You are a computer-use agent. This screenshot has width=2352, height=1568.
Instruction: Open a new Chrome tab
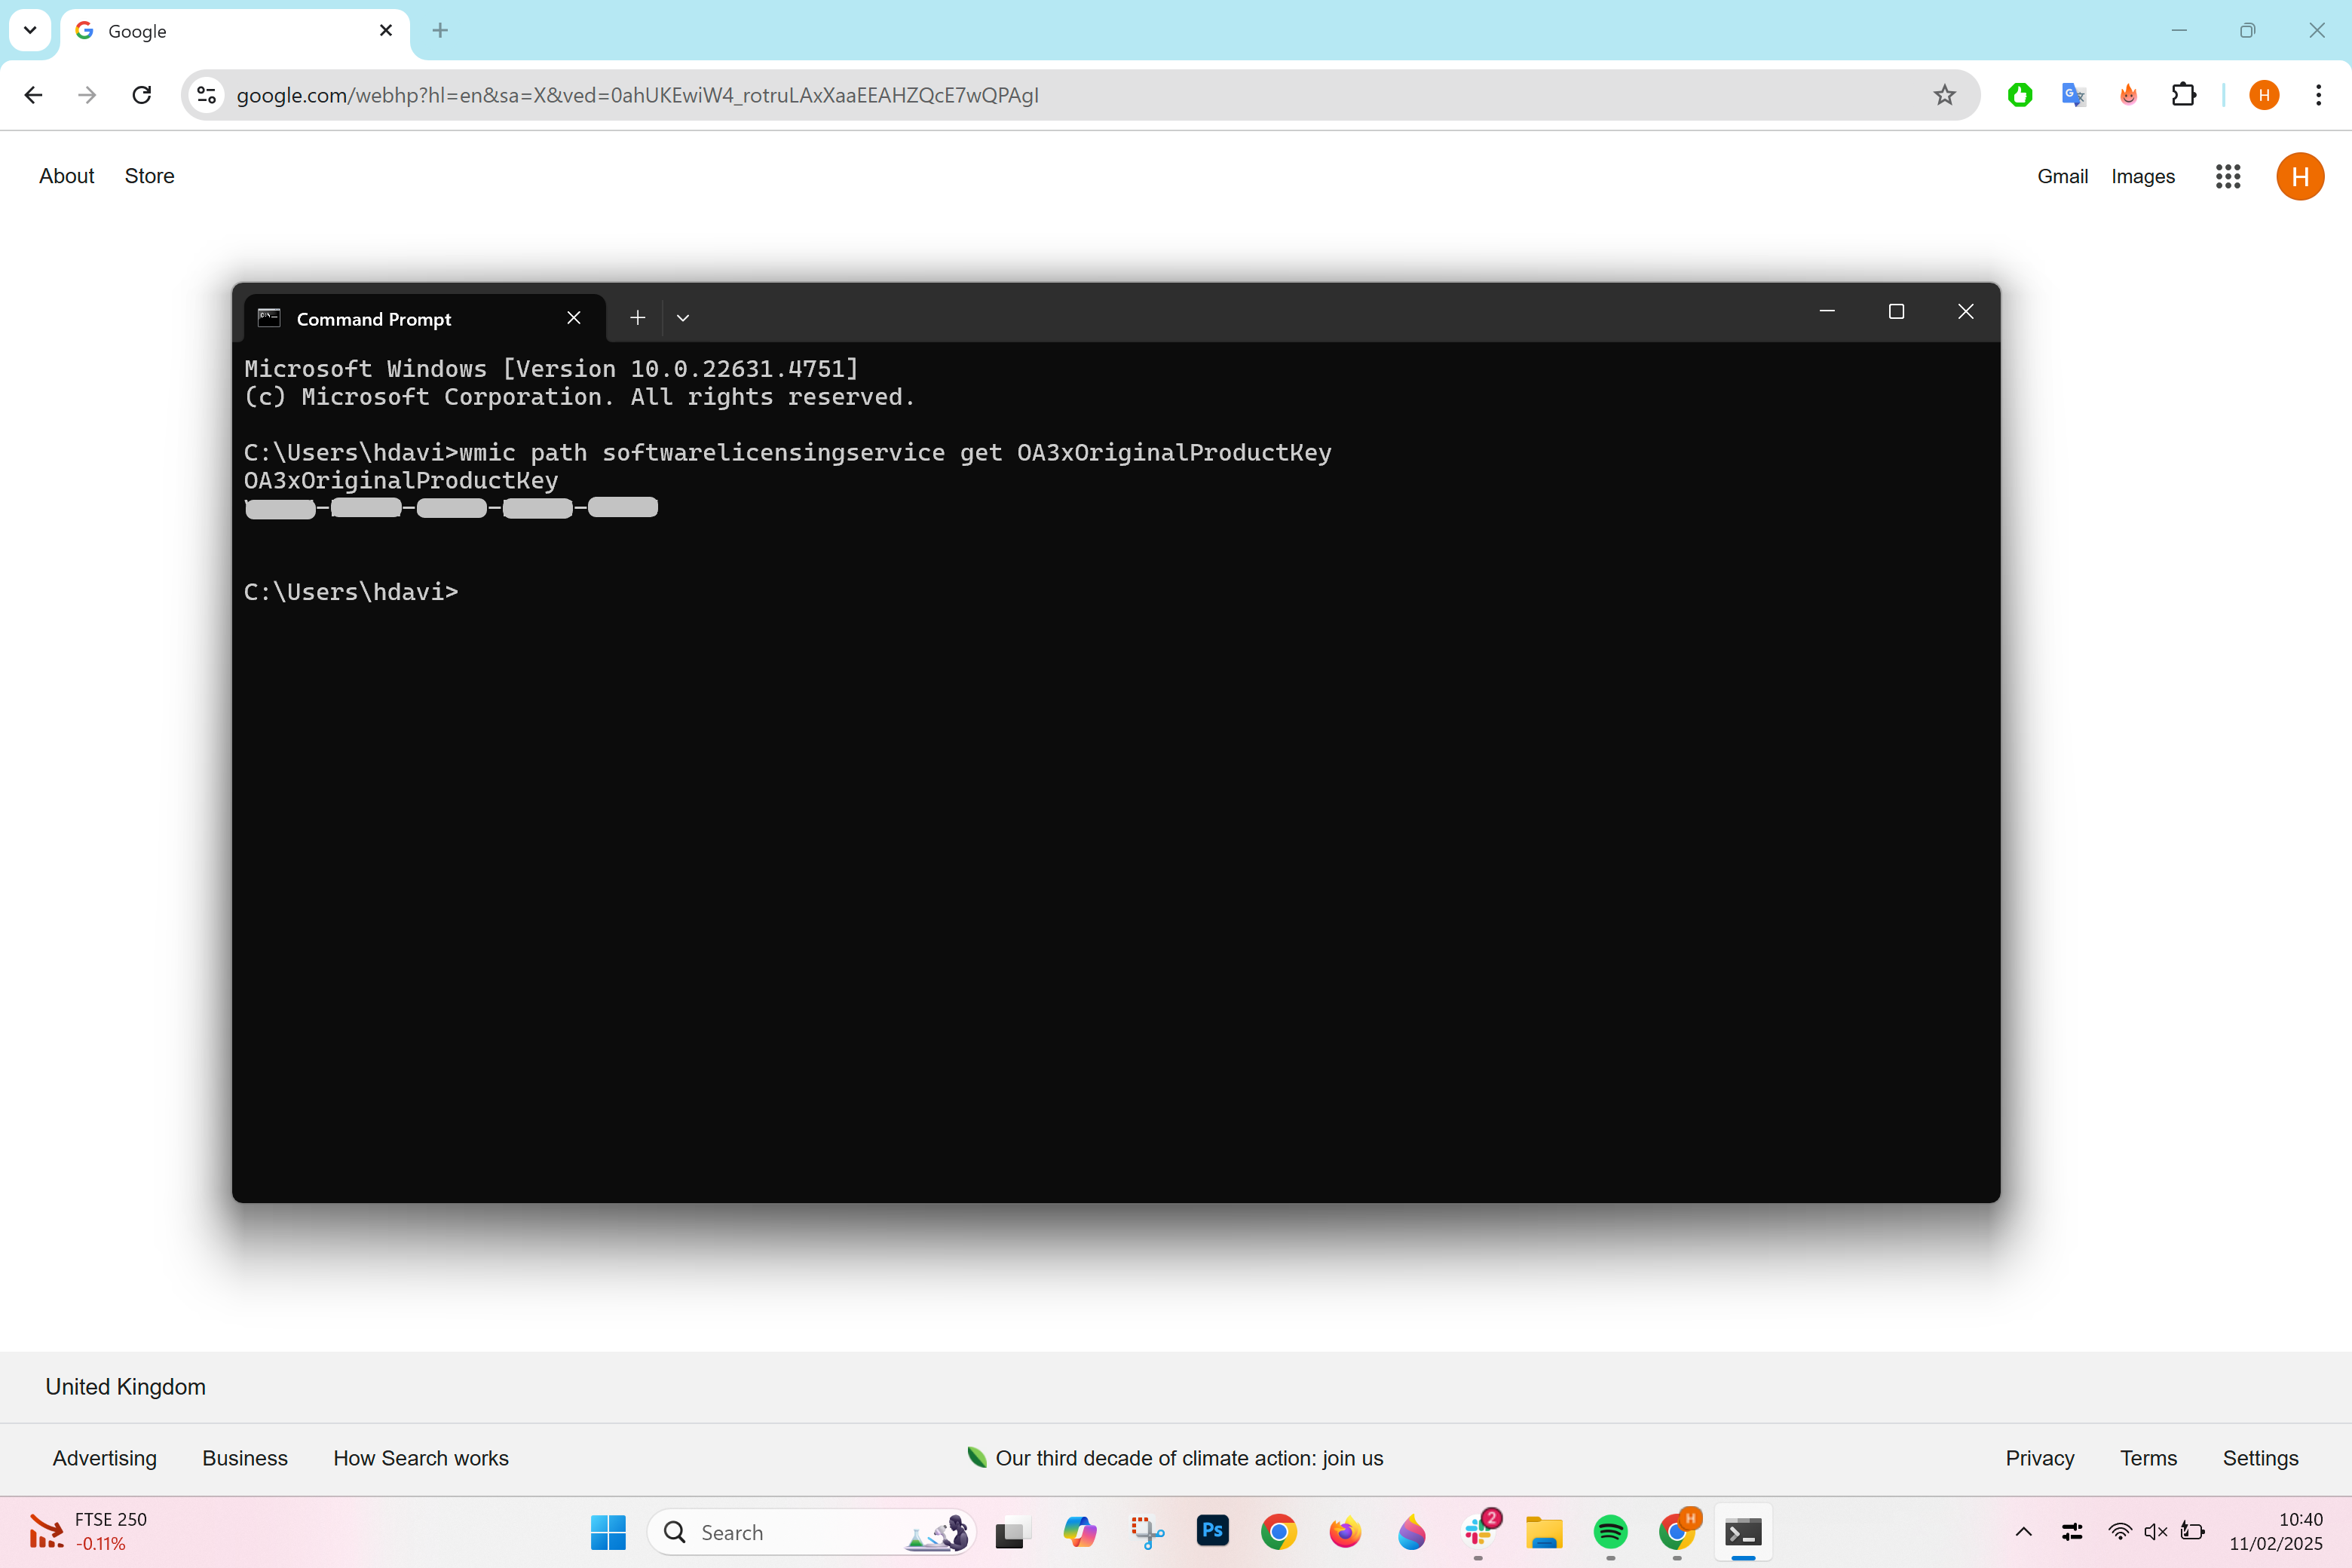coord(440,31)
